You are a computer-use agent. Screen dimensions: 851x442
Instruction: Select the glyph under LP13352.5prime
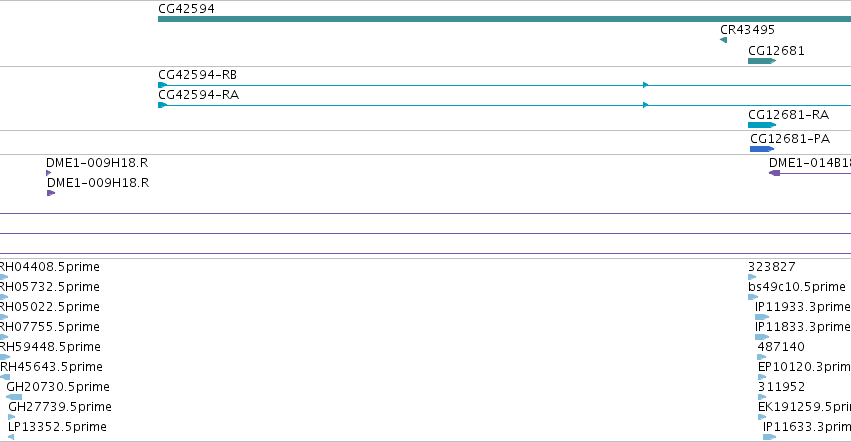11,437
